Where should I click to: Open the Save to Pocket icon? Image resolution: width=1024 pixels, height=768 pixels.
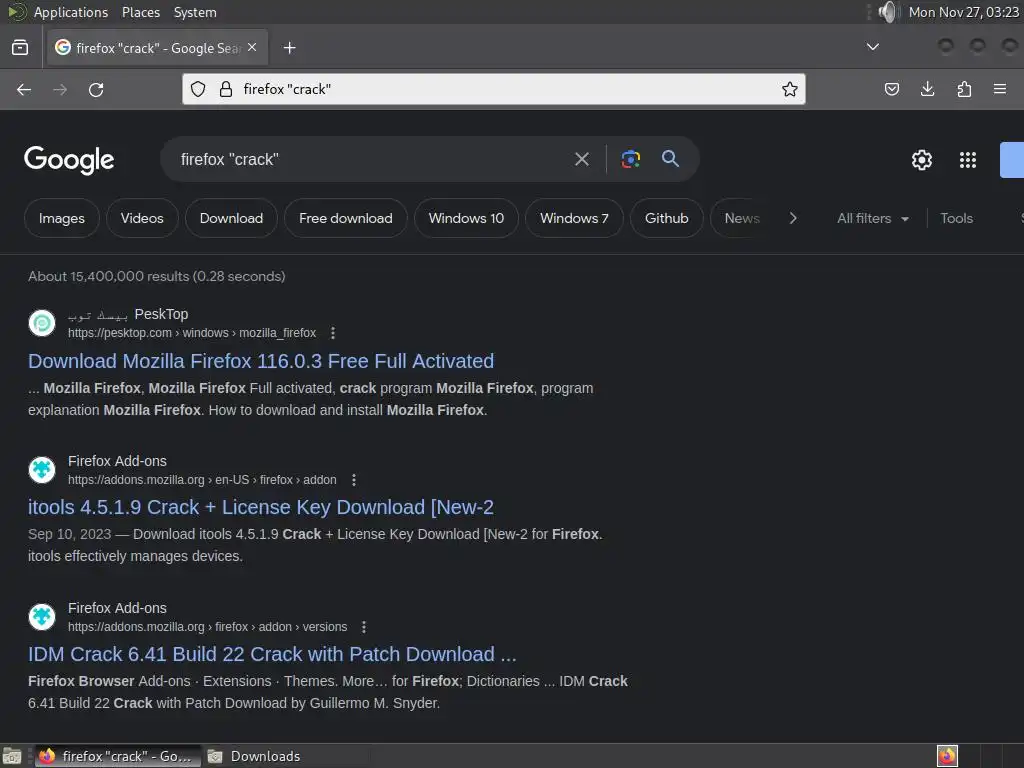pyautogui.click(x=891, y=89)
